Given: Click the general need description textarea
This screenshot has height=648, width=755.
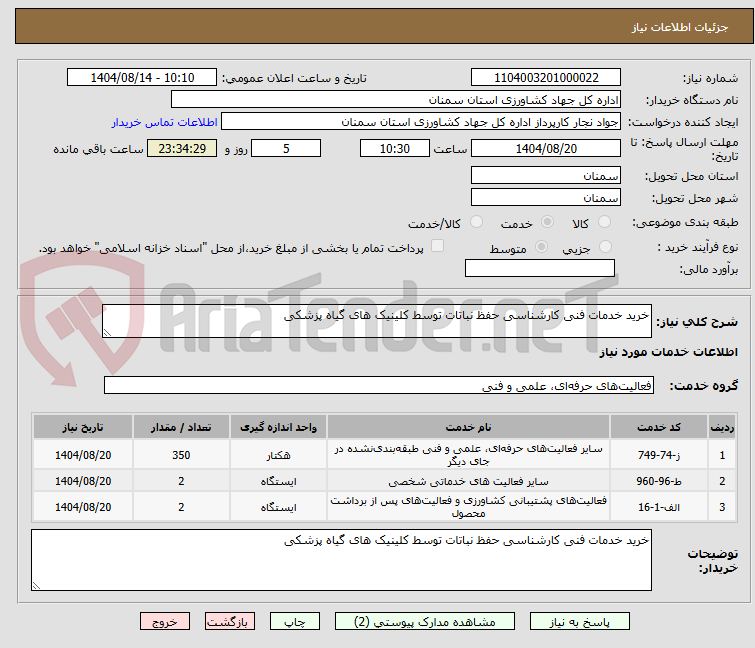Looking at the screenshot, I should pyautogui.click(x=377, y=321).
